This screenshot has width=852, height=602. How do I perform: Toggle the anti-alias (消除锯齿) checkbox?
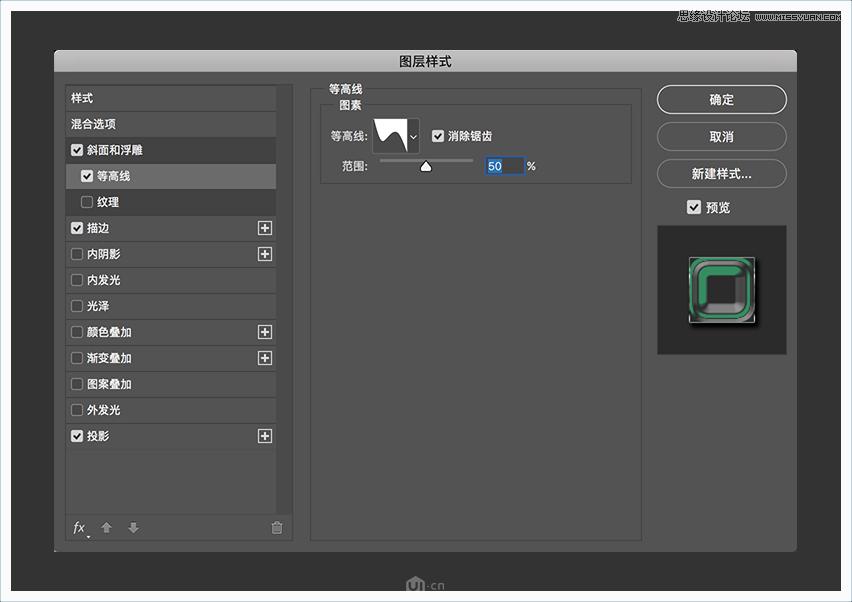click(438, 134)
